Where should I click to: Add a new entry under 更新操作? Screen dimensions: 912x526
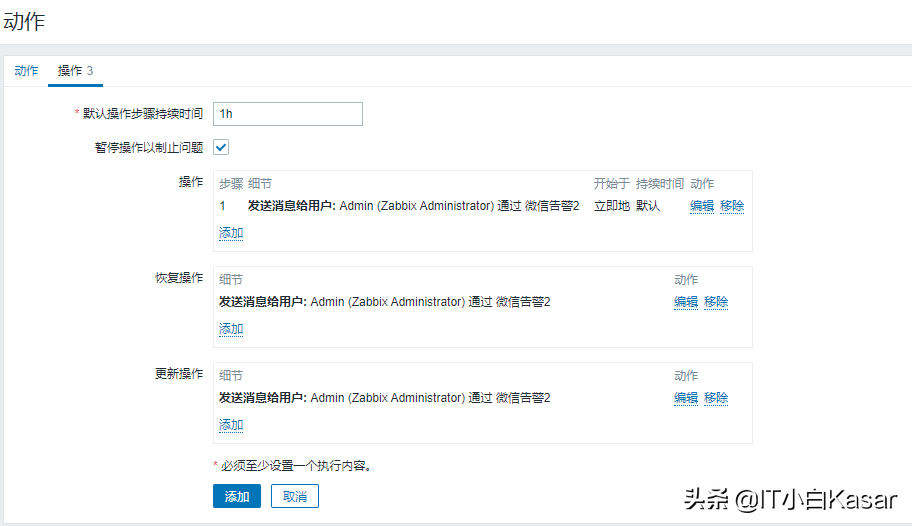tap(231, 425)
